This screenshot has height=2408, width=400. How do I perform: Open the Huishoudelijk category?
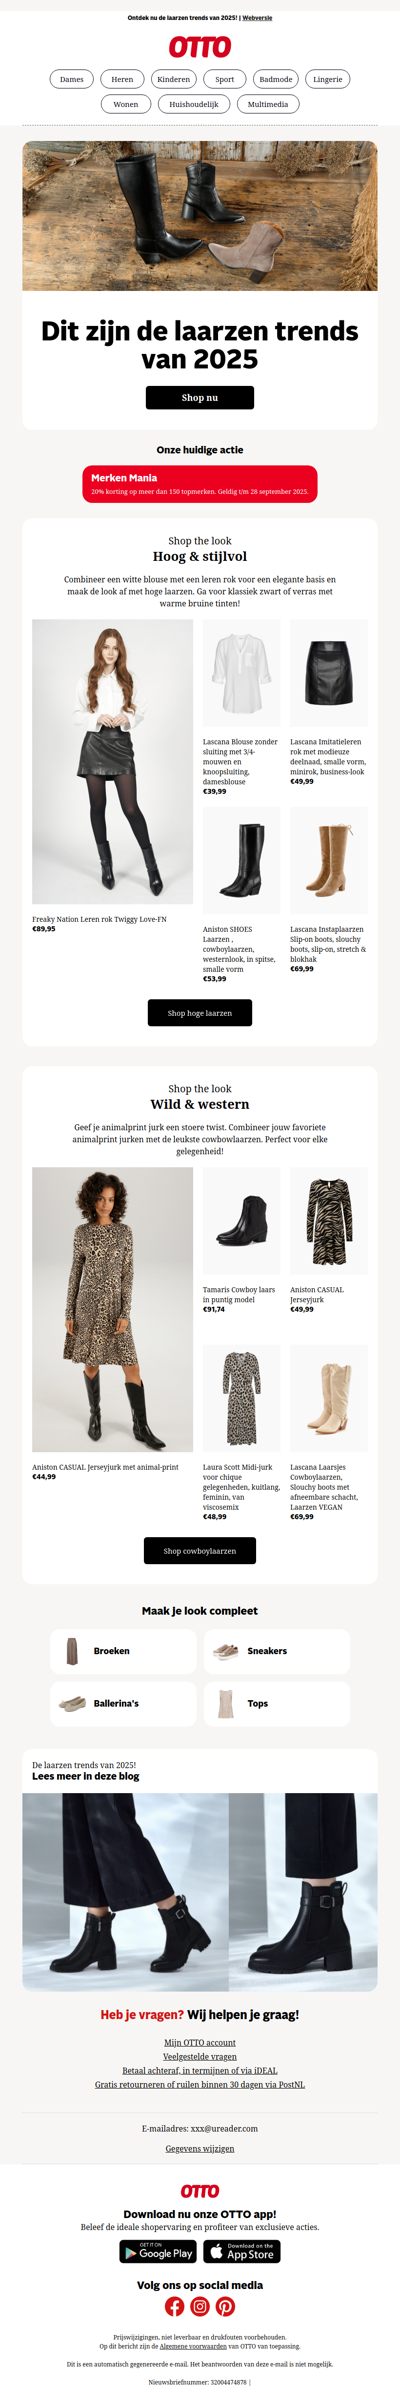[194, 104]
